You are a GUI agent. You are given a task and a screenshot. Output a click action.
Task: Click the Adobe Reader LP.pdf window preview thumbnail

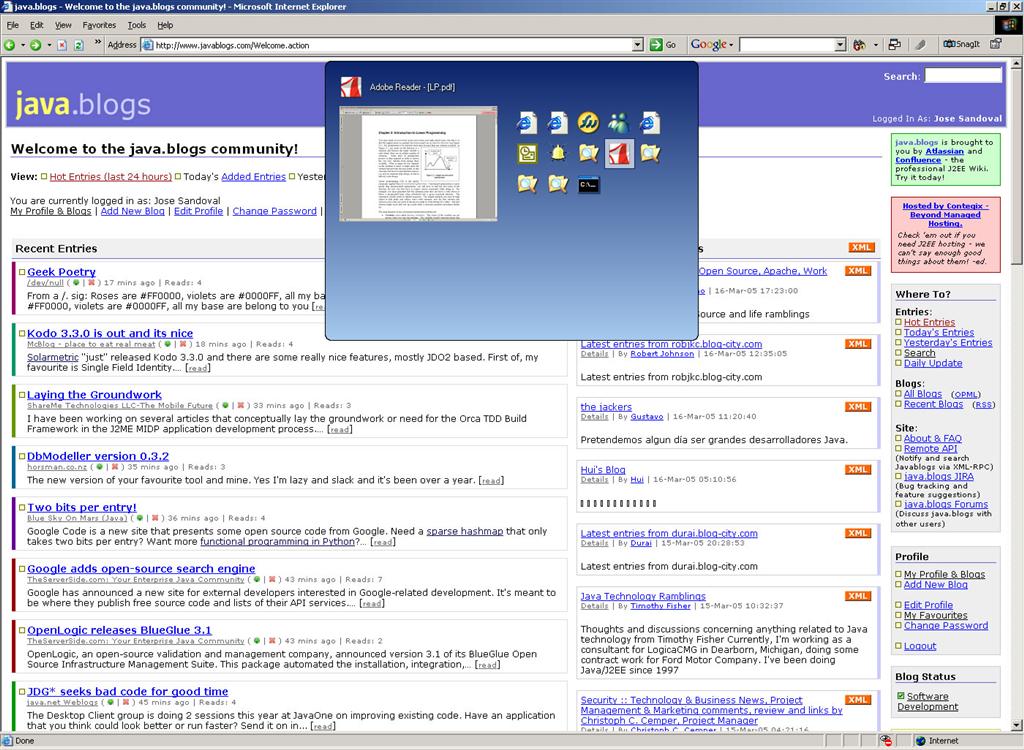[x=418, y=163]
